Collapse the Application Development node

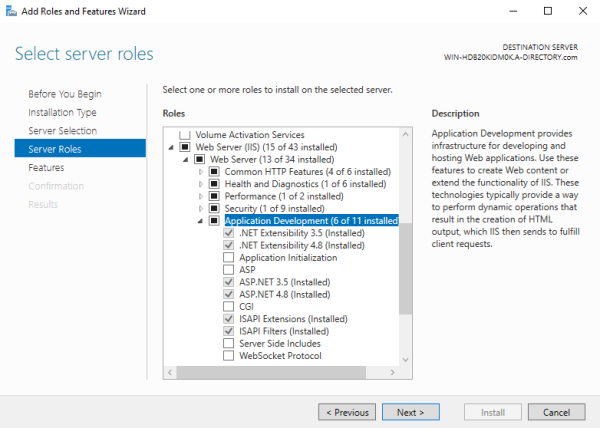(x=201, y=221)
